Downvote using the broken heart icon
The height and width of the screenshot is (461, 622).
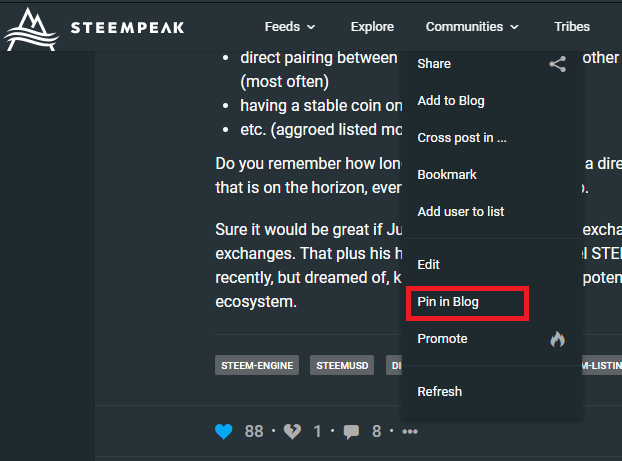pyautogui.click(x=293, y=431)
